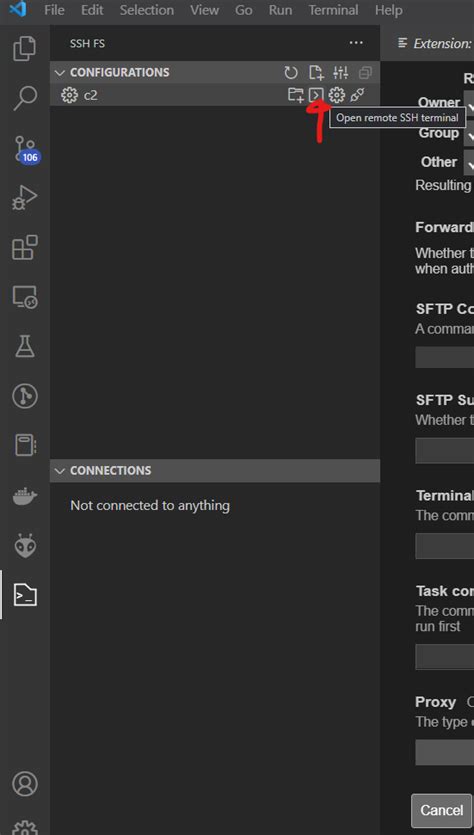Edit c2 configuration via gear icon
Screen dimensions: 474x835
[336, 95]
